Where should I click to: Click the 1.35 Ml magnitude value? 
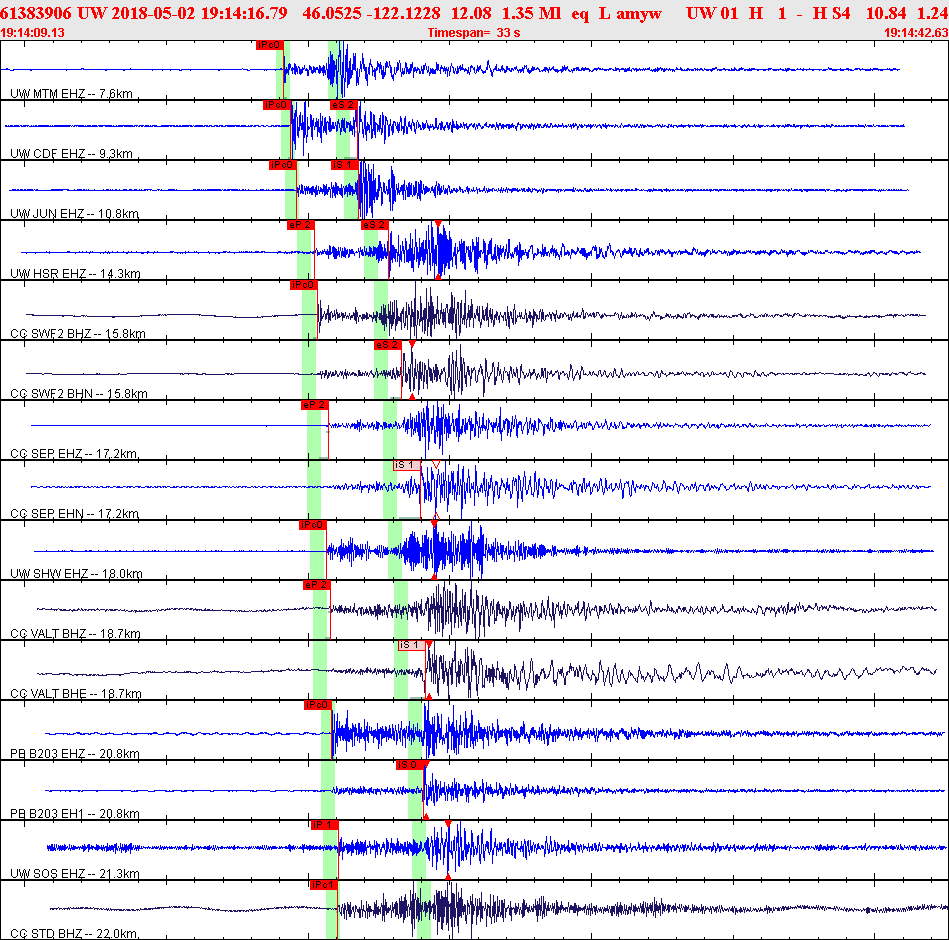point(531,13)
